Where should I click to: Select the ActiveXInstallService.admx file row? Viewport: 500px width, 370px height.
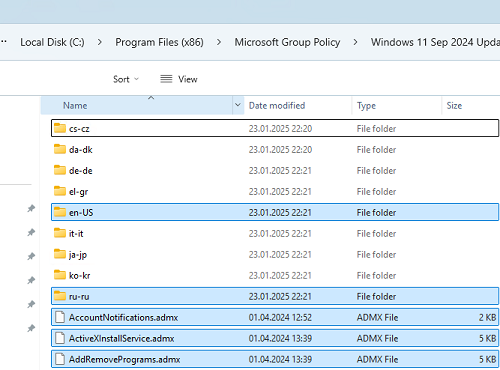click(275, 338)
